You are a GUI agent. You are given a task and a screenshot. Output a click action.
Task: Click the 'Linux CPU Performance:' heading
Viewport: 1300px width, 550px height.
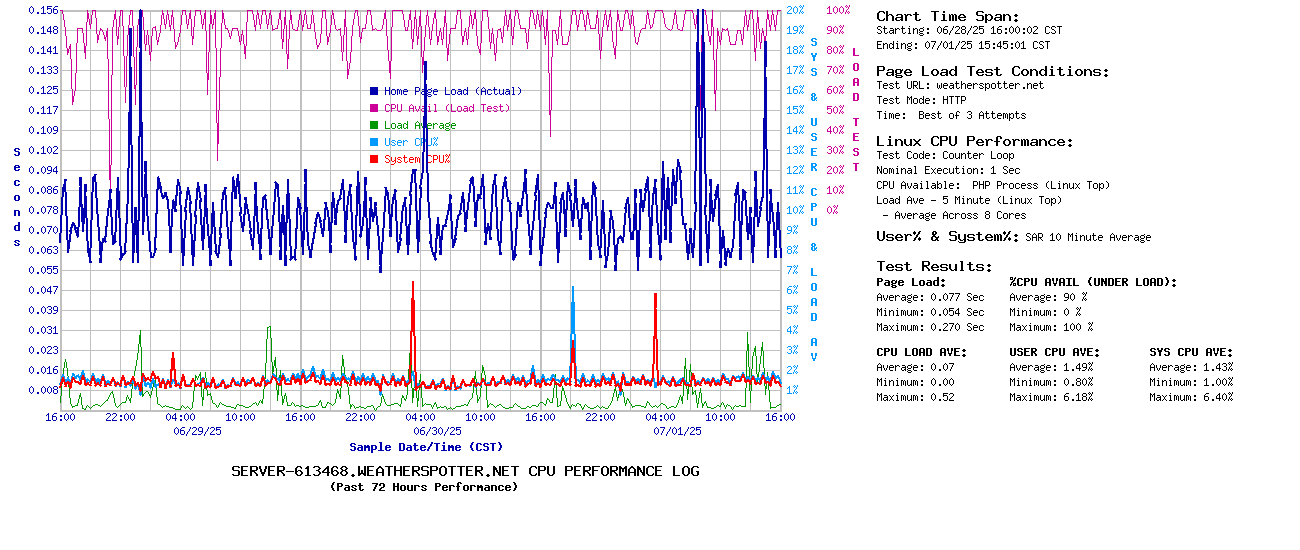click(x=974, y=141)
